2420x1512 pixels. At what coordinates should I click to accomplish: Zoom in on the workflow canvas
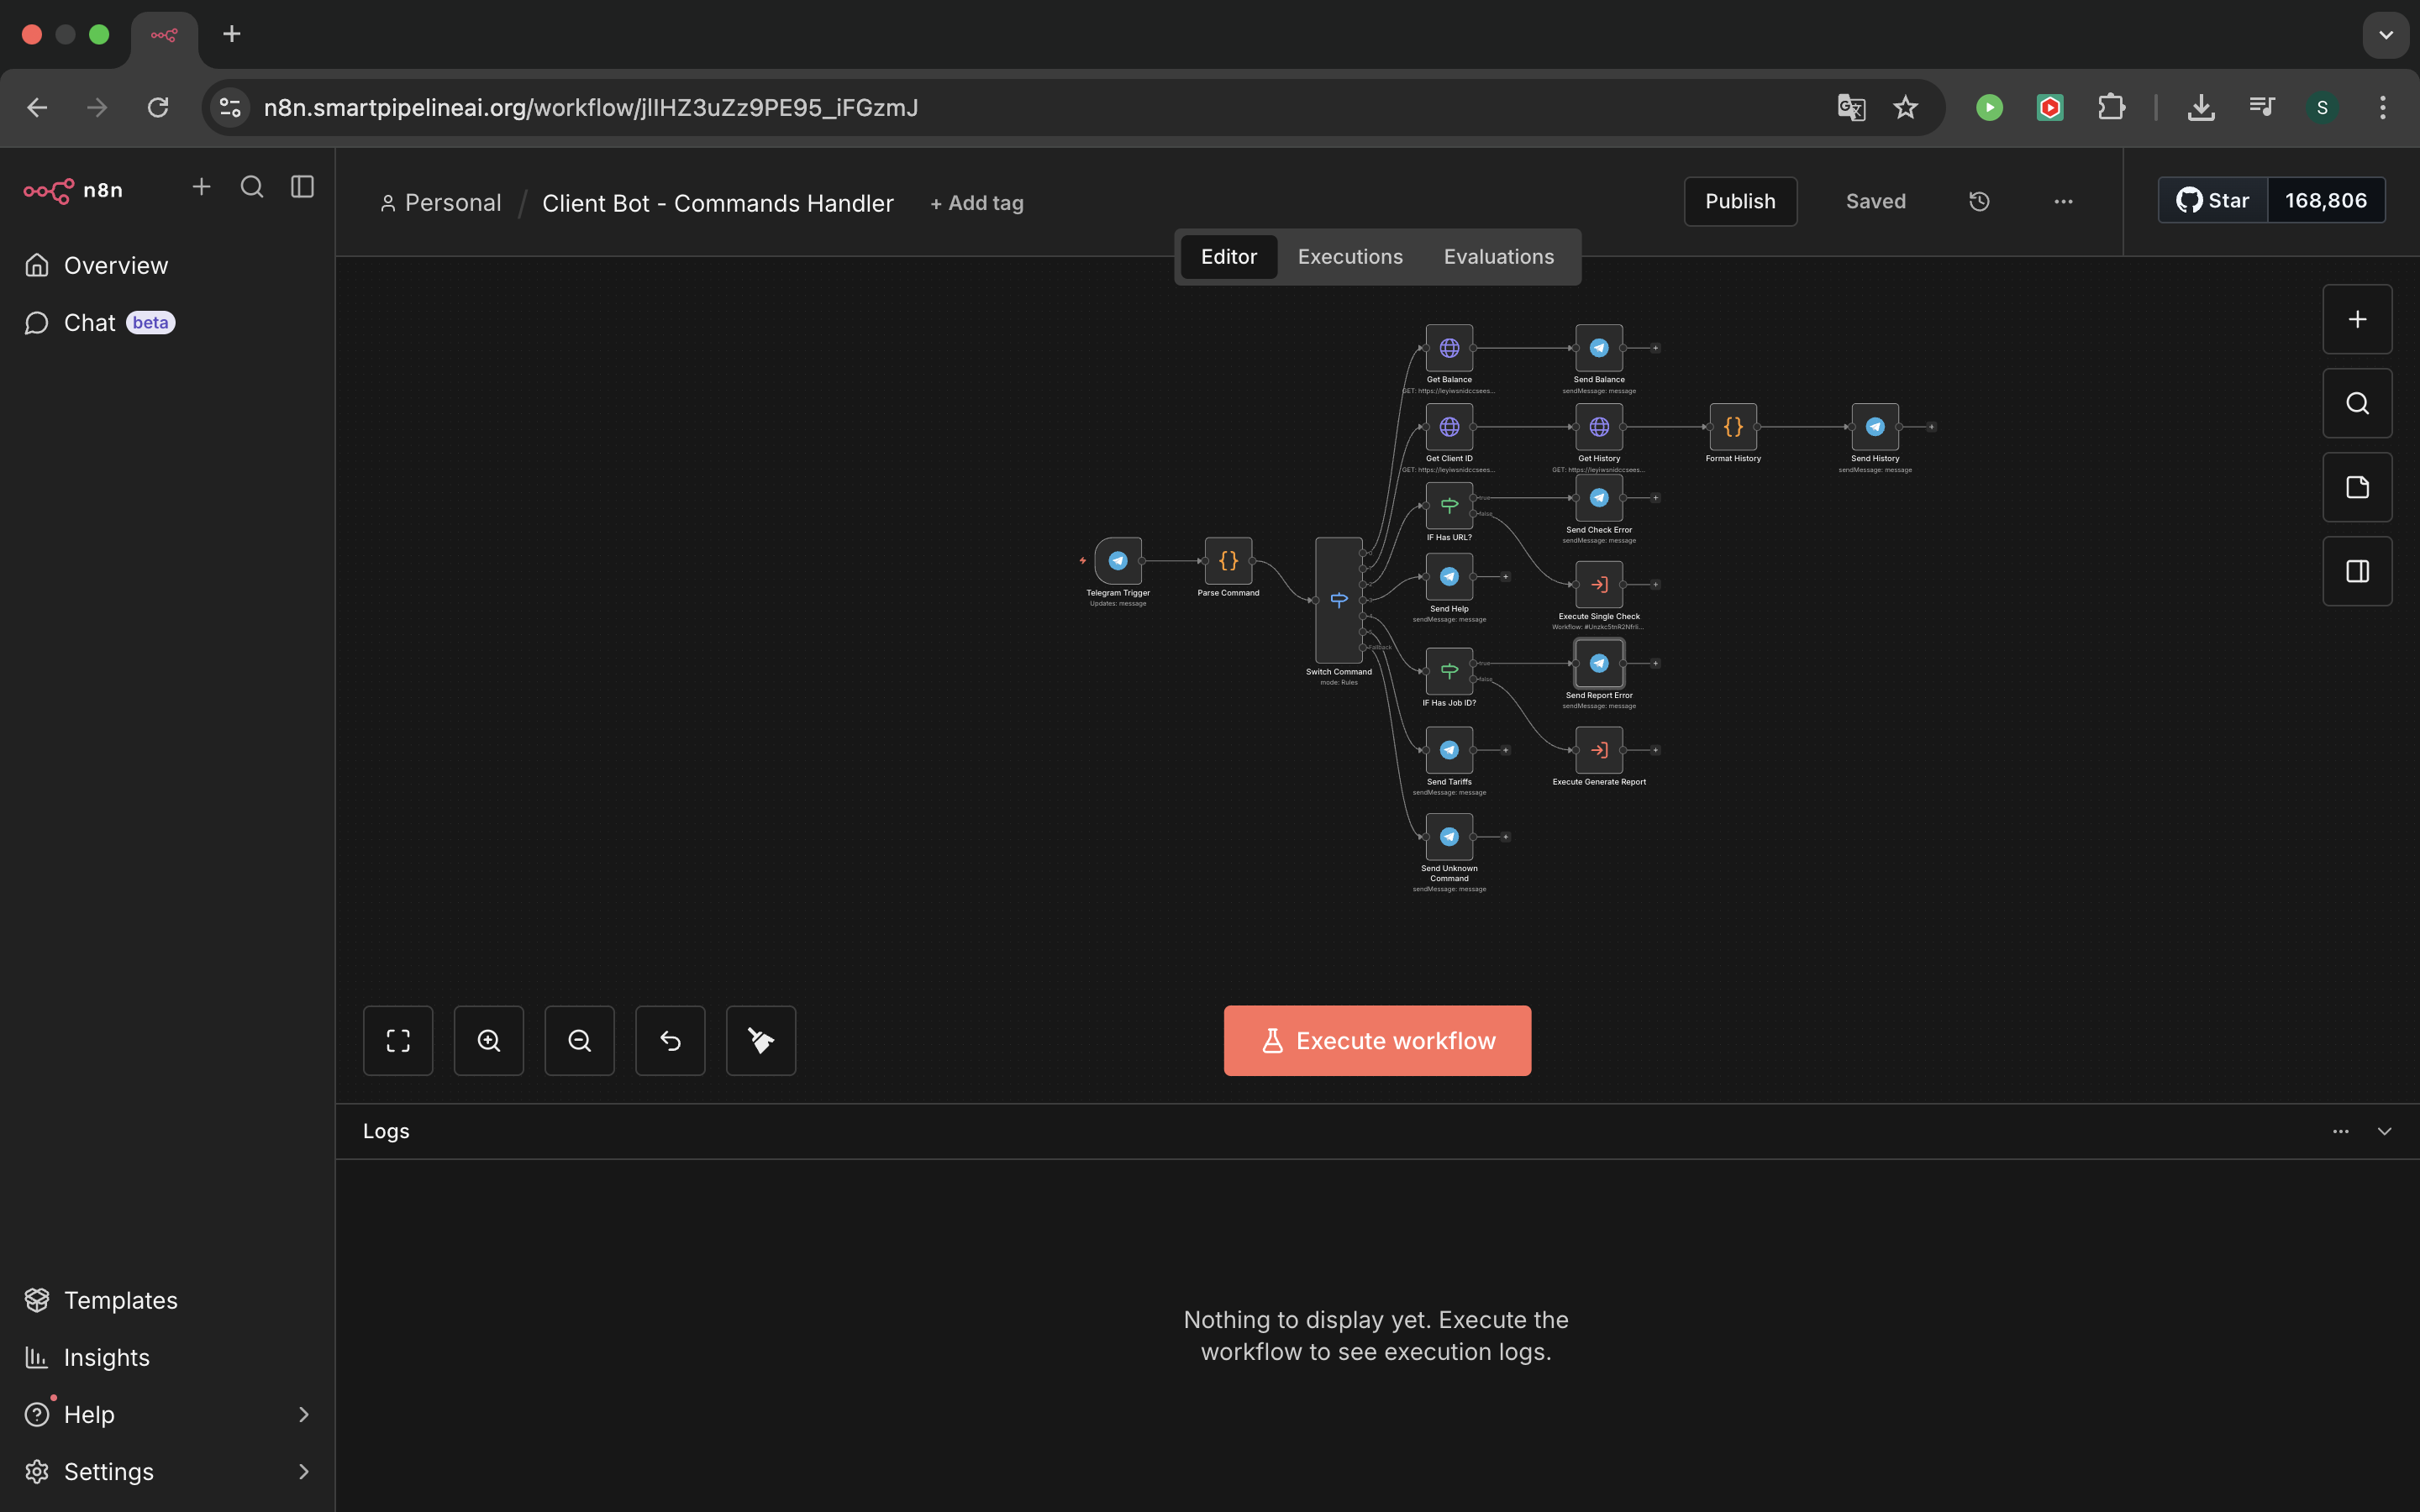click(489, 1041)
